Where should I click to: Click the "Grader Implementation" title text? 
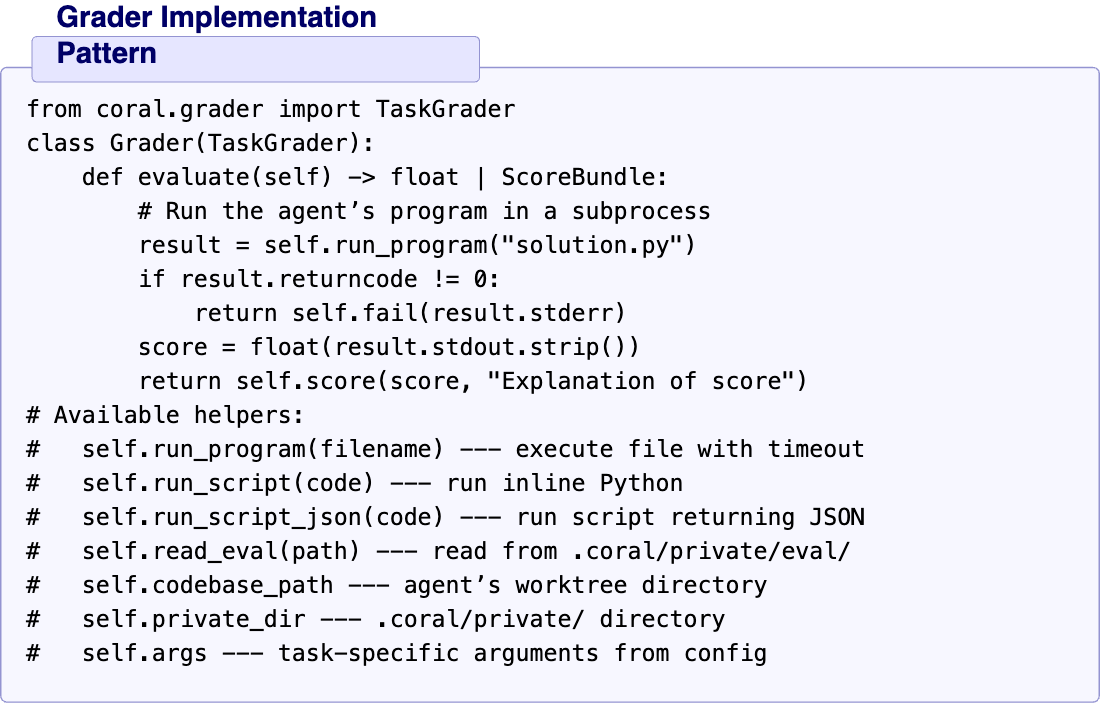coord(216,17)
